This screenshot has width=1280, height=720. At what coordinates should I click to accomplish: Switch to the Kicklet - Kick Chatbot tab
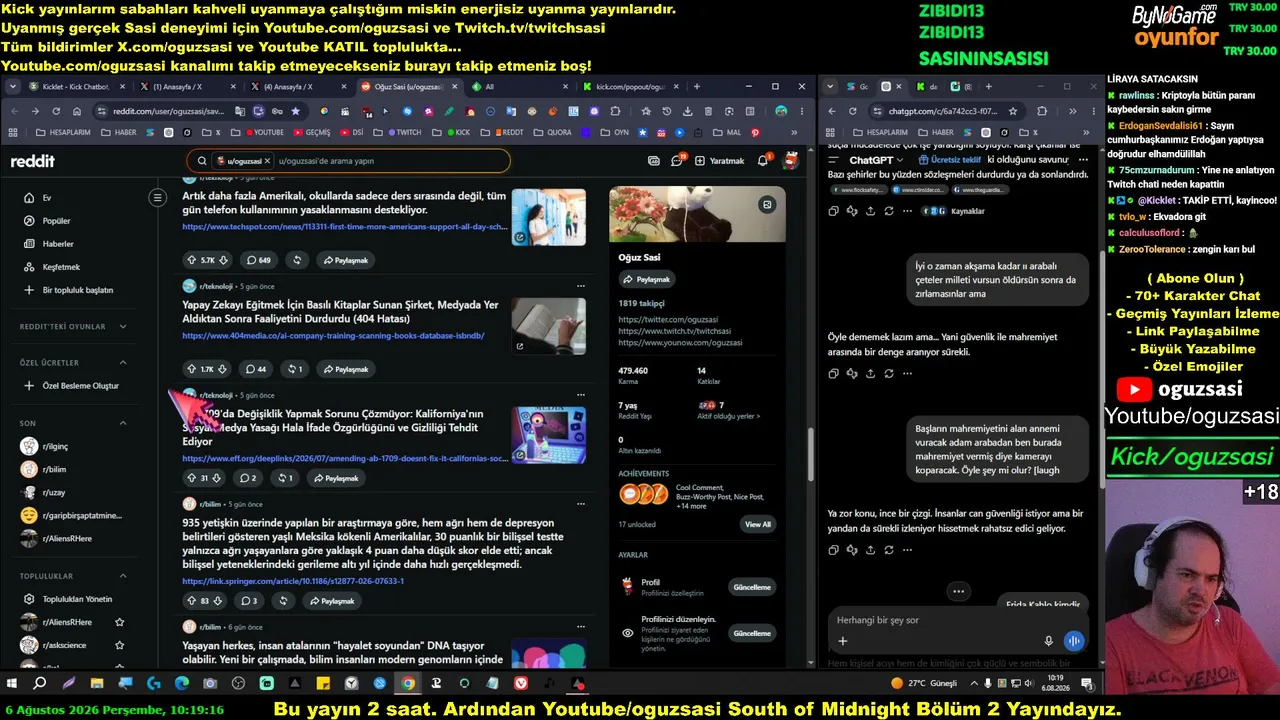(74, 87)
